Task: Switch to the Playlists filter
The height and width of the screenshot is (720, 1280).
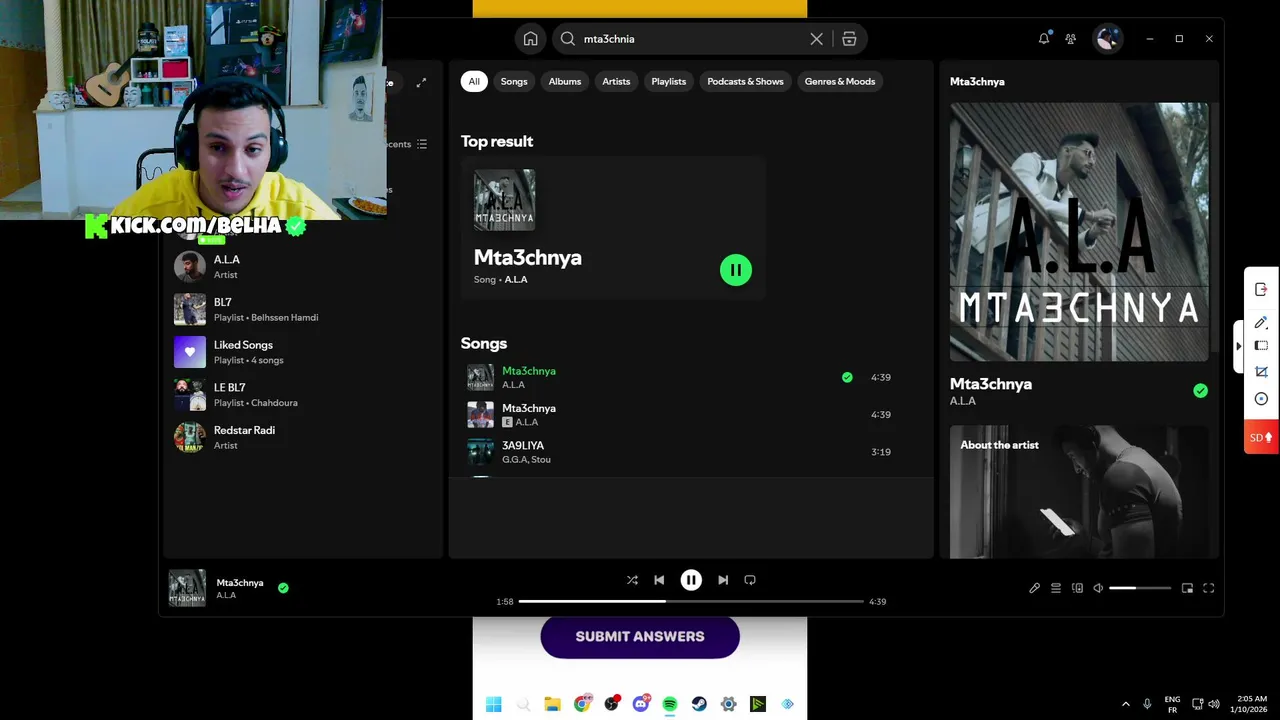Action: (669, 81)
